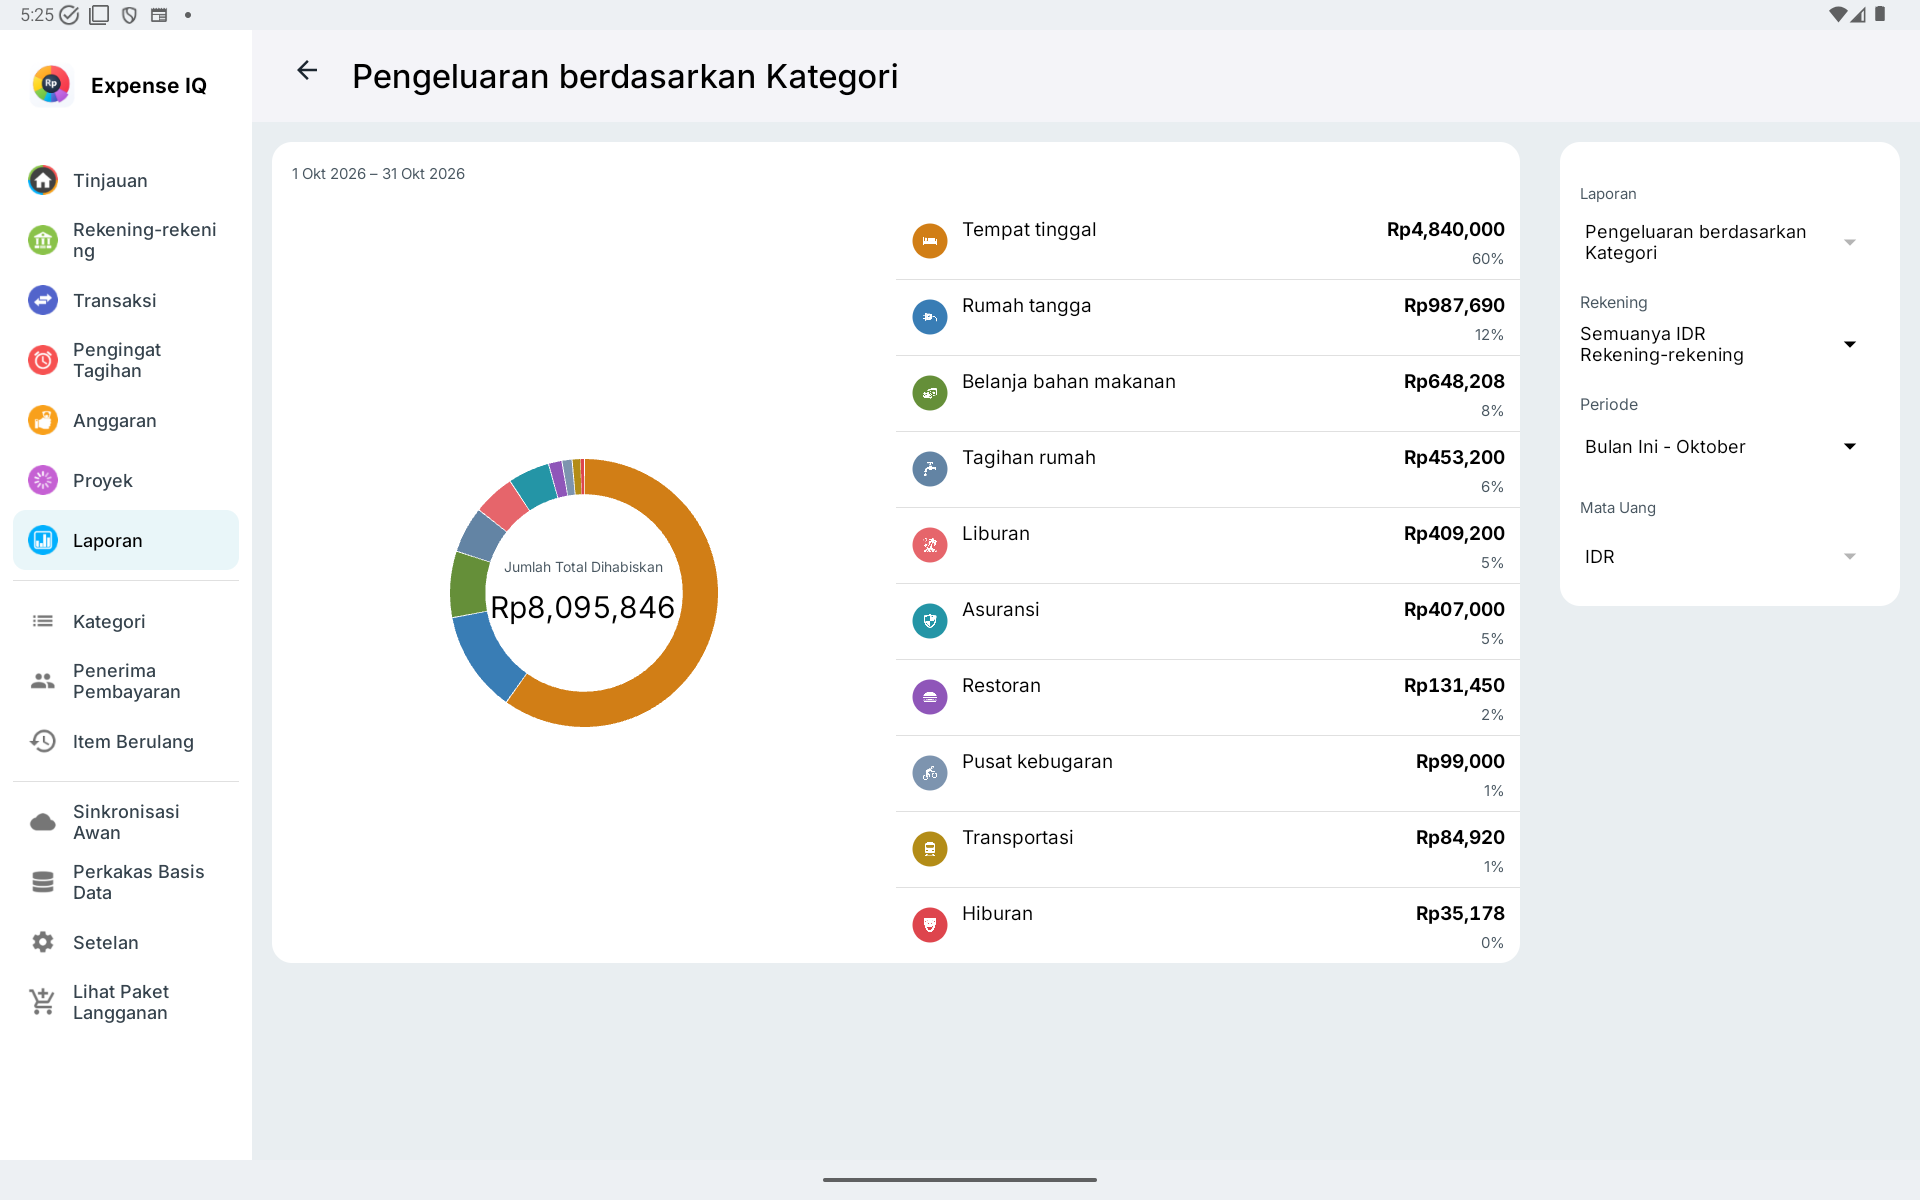The height and width of the screenshot is (1200, 1920).
Task: Click the Restoran burger icon
Action: 930,697
